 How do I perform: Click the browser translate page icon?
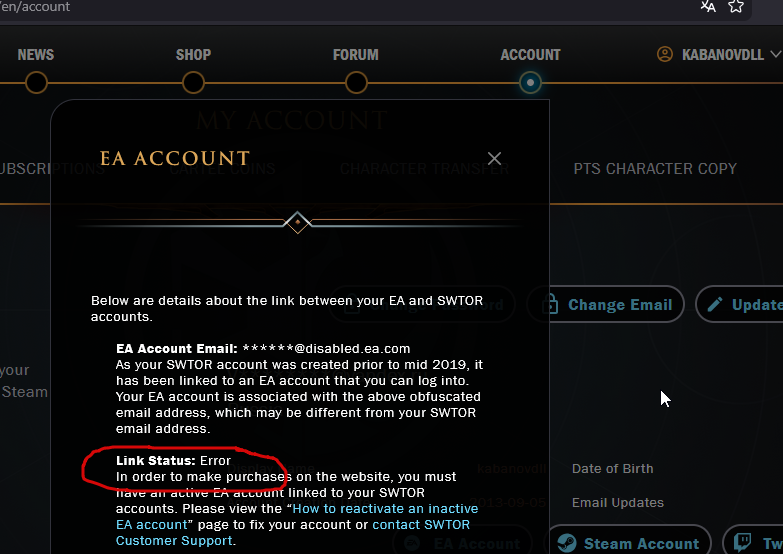point(708,6)
